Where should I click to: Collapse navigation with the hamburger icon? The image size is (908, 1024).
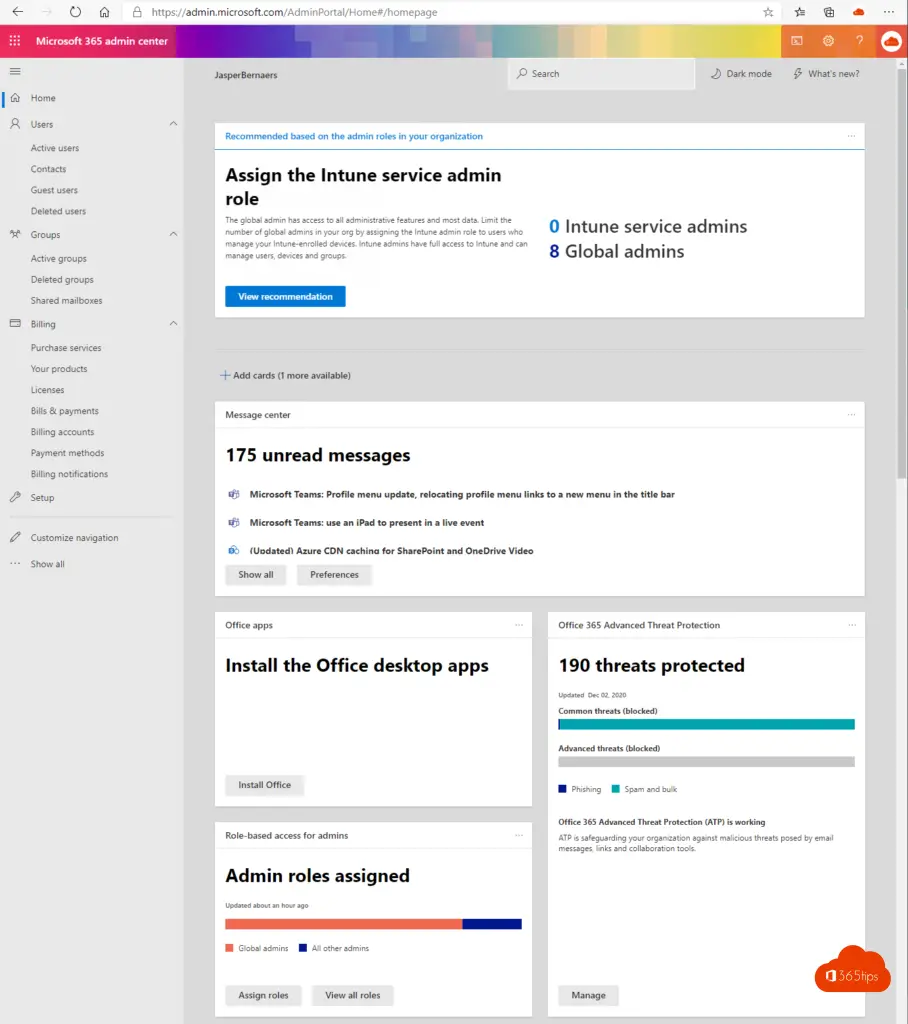(x=15, y=71)
